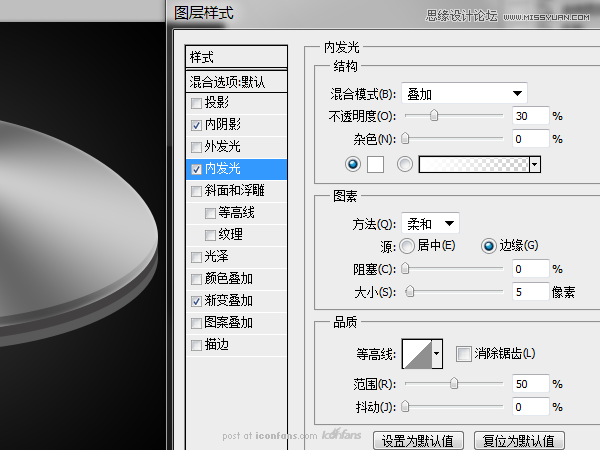The image size is (600, 450).
Task: Choose 边缘 edge as glow source
Action: [x=489, y=246]
